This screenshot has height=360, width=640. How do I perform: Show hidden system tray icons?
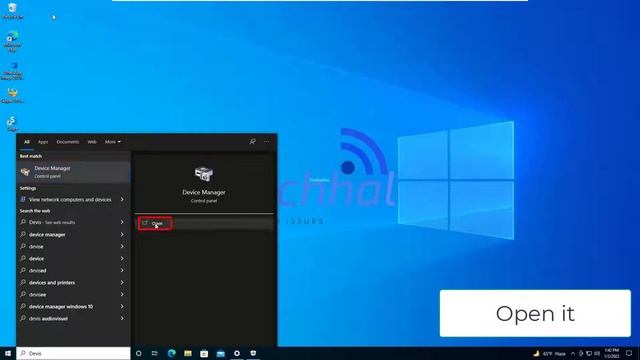coord(573,353)
